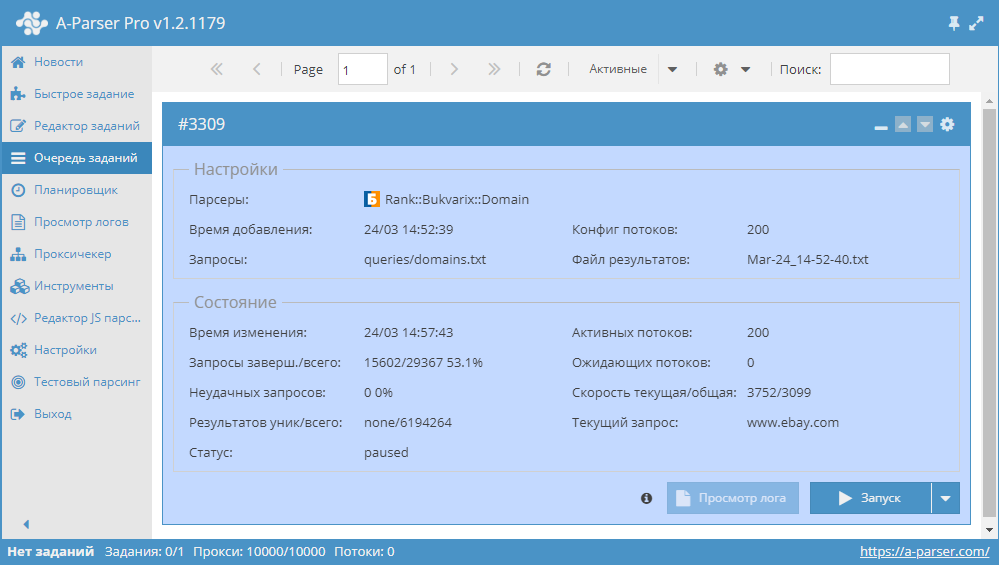Click the toolbar gear icon
The image size is (999, 565).
tap(721, 69)
